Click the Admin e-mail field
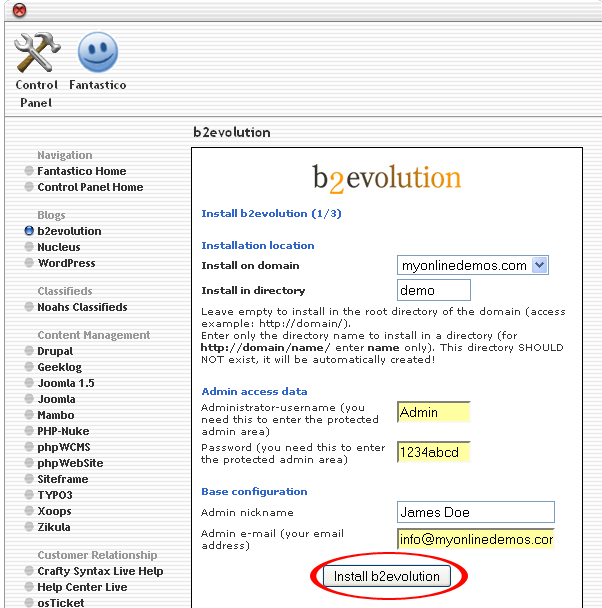602x608 pixels. point(476,539)
